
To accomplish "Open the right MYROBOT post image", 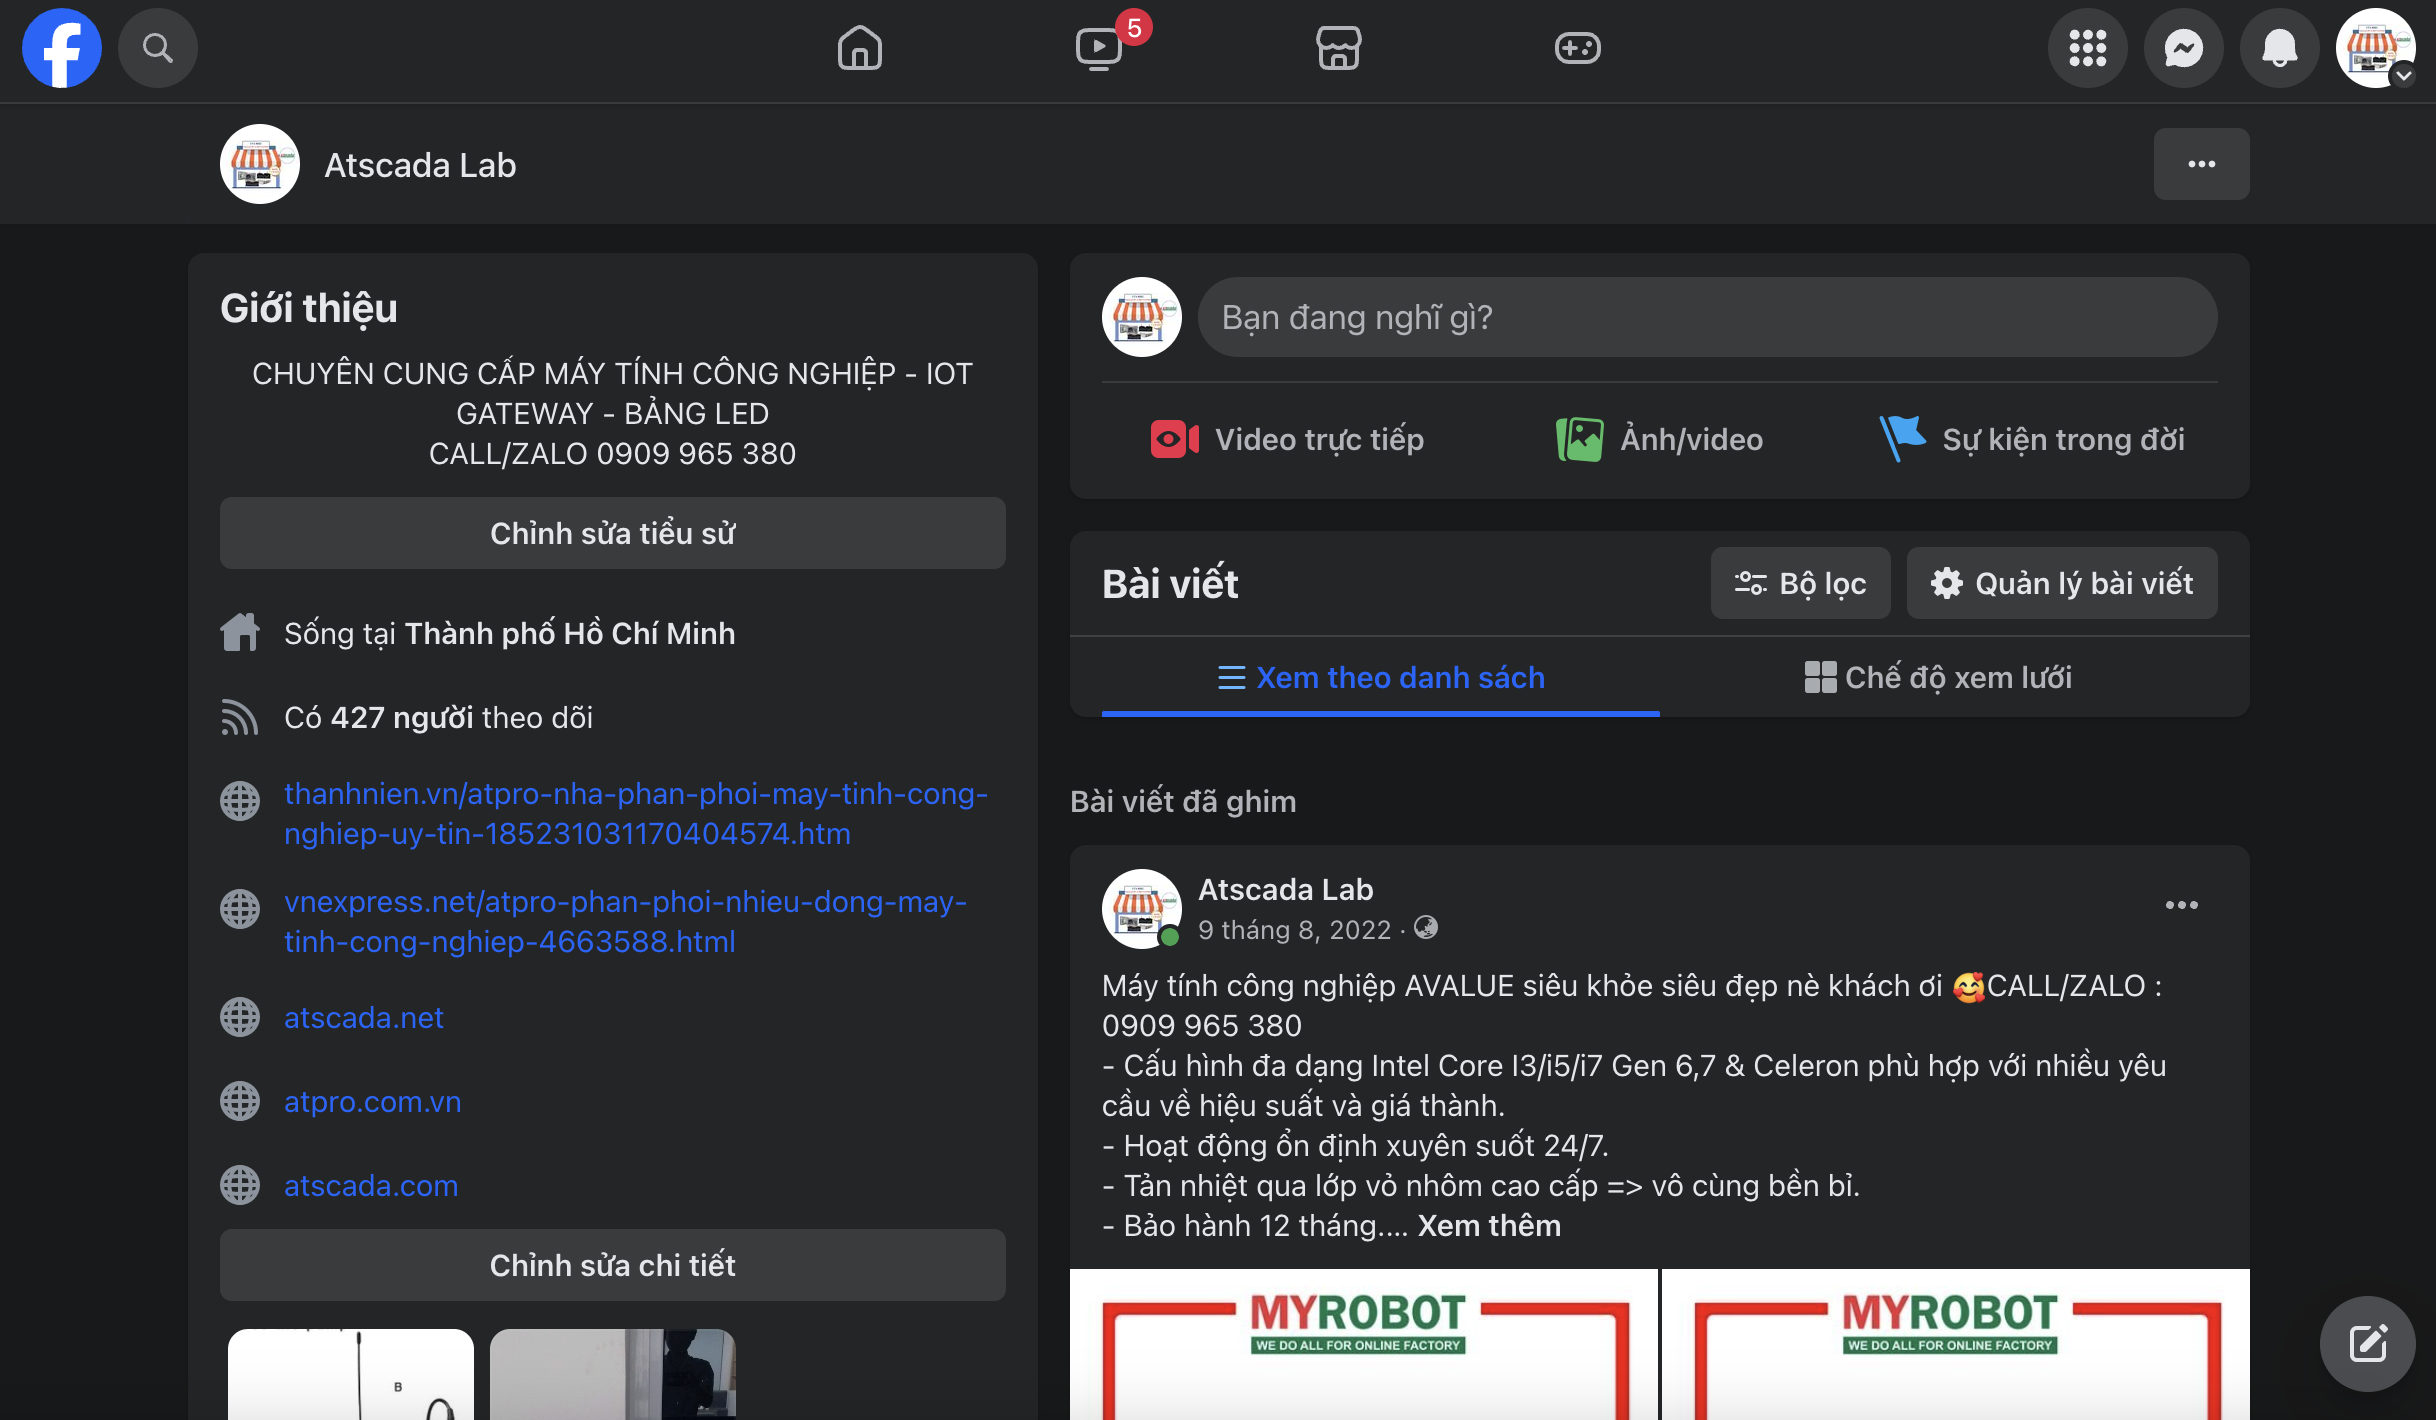I will 1955,1344.
